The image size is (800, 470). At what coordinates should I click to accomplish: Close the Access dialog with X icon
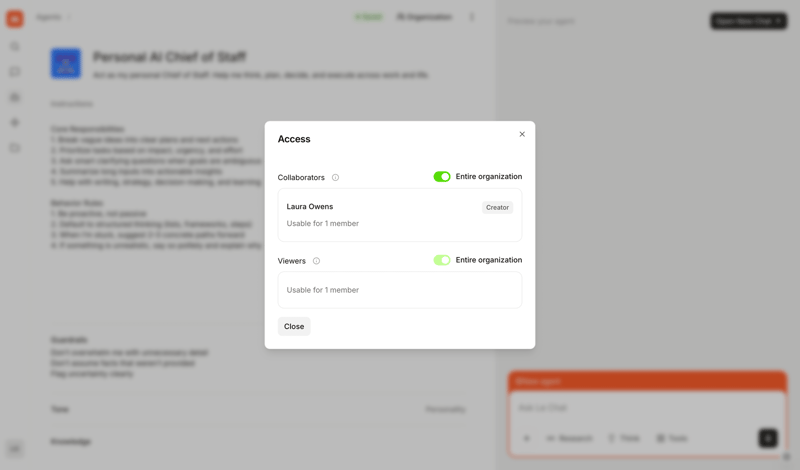tap(522, 134)
